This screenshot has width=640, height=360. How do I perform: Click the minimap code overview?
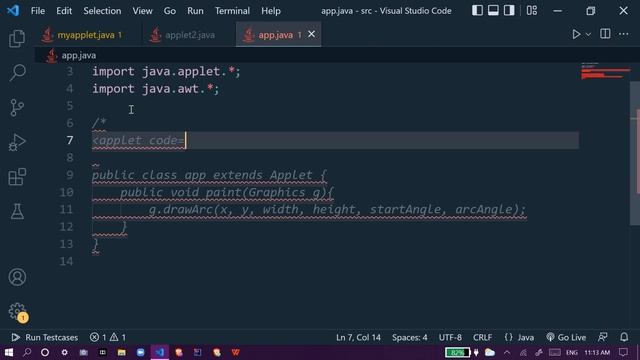pos(605,71)
